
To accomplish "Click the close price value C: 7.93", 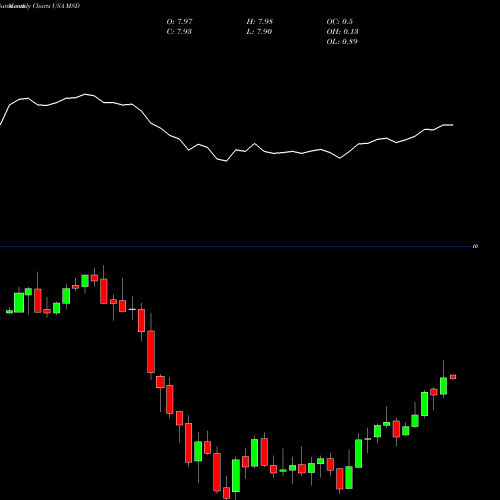I will (179, 32).
